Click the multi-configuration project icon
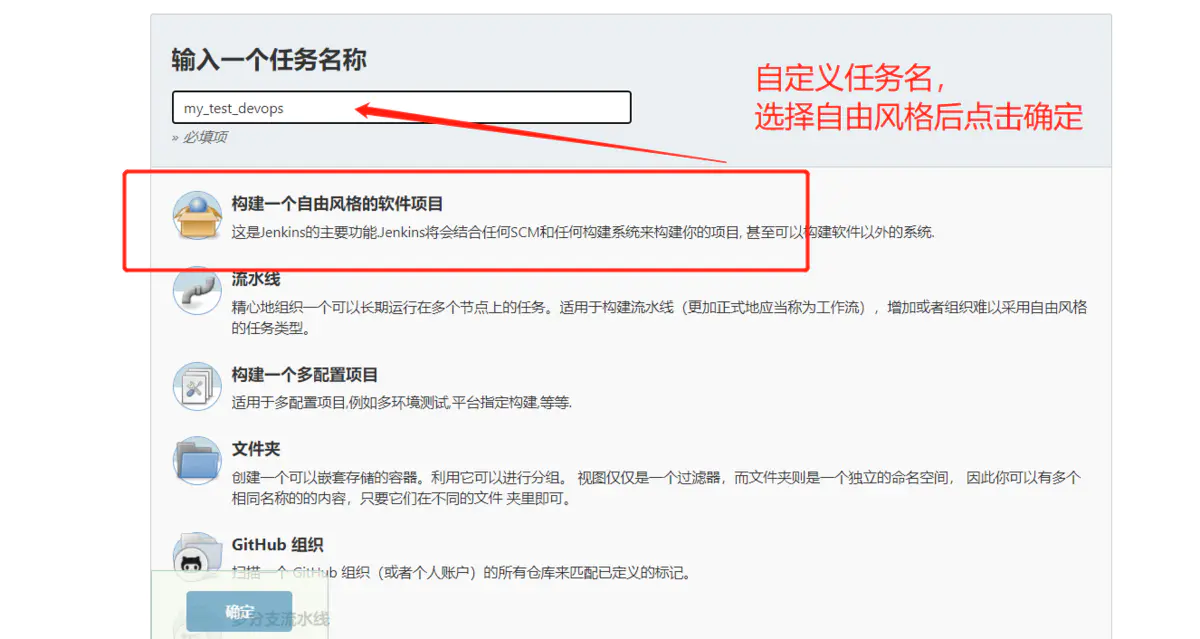Screen dimensions: 1200x639 (197, 386)
